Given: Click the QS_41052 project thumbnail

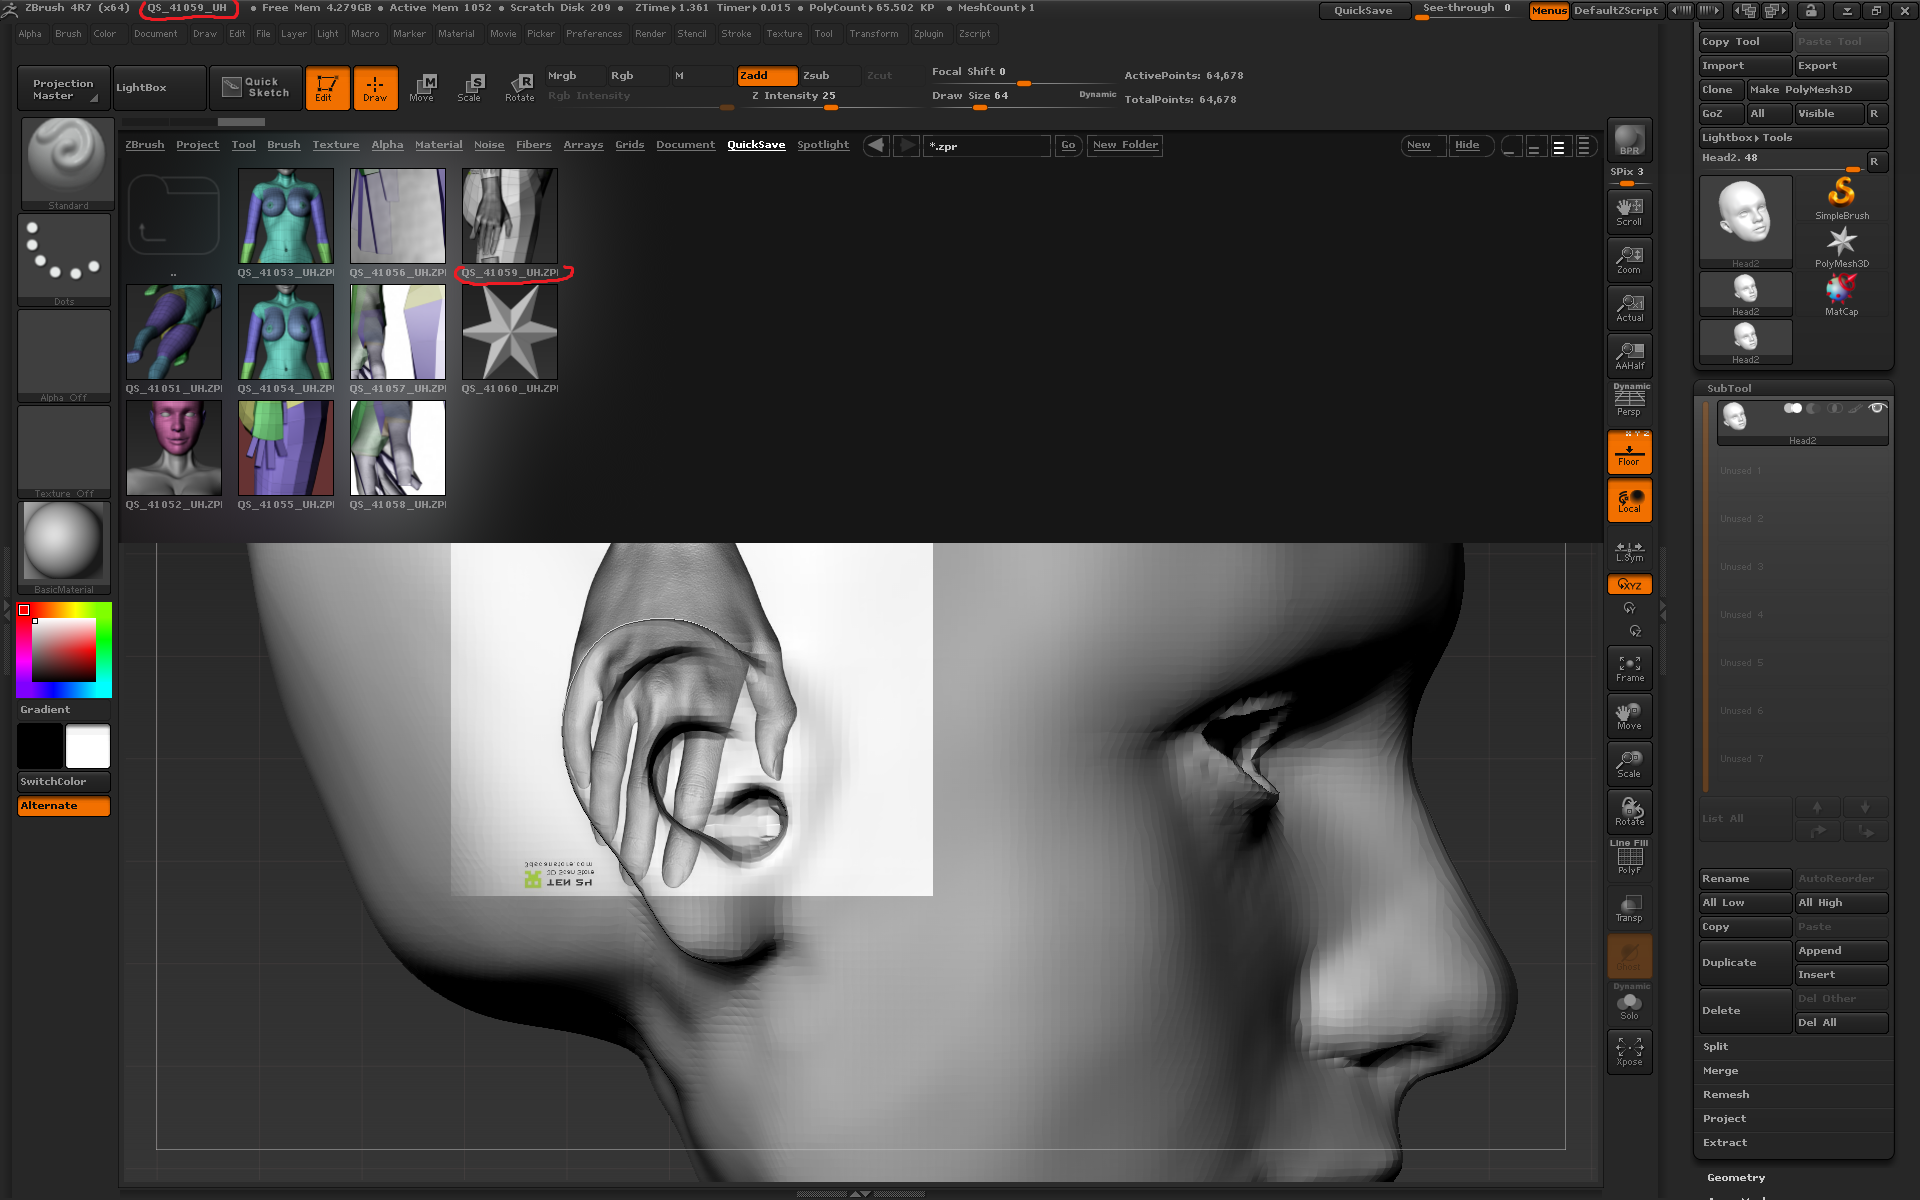Looking at the screenshot, I should tap(176, 449).
